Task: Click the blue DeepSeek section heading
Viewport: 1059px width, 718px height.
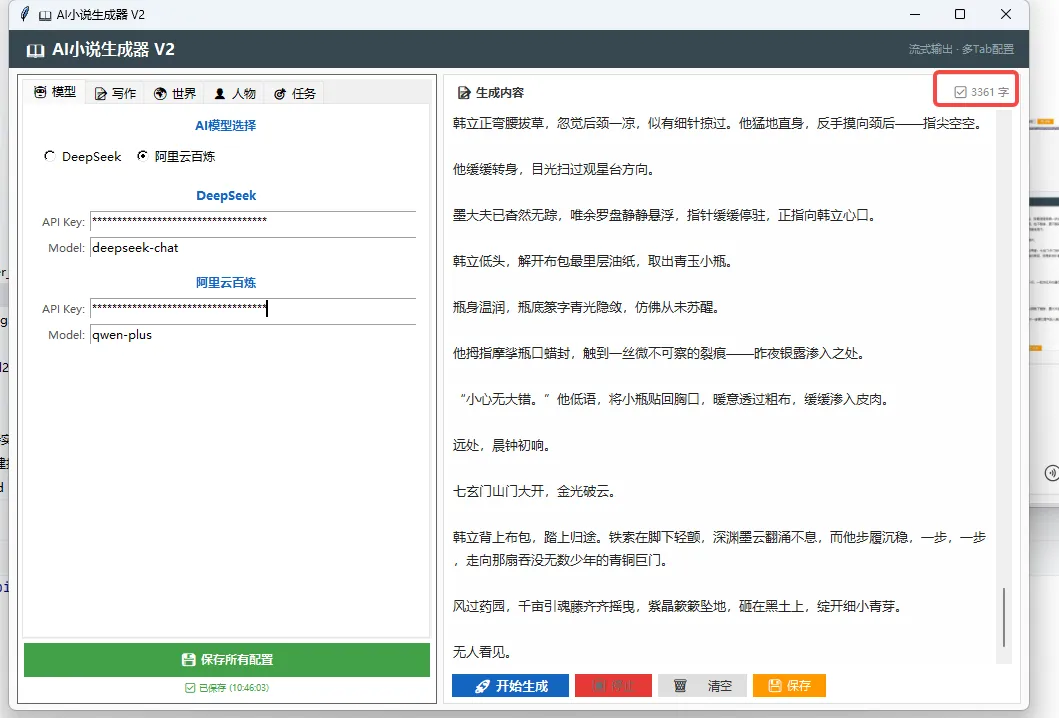Action: click(226, 195)
